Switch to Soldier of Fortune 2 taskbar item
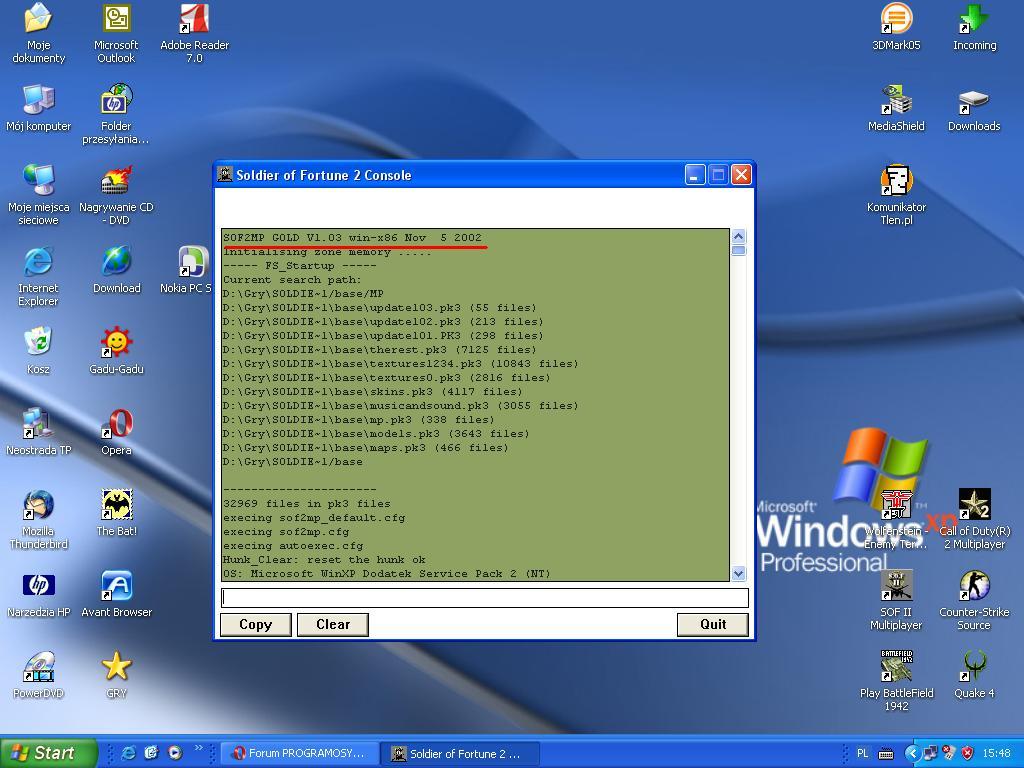Viewport: 1024px width, 768px height. (460, 753)
